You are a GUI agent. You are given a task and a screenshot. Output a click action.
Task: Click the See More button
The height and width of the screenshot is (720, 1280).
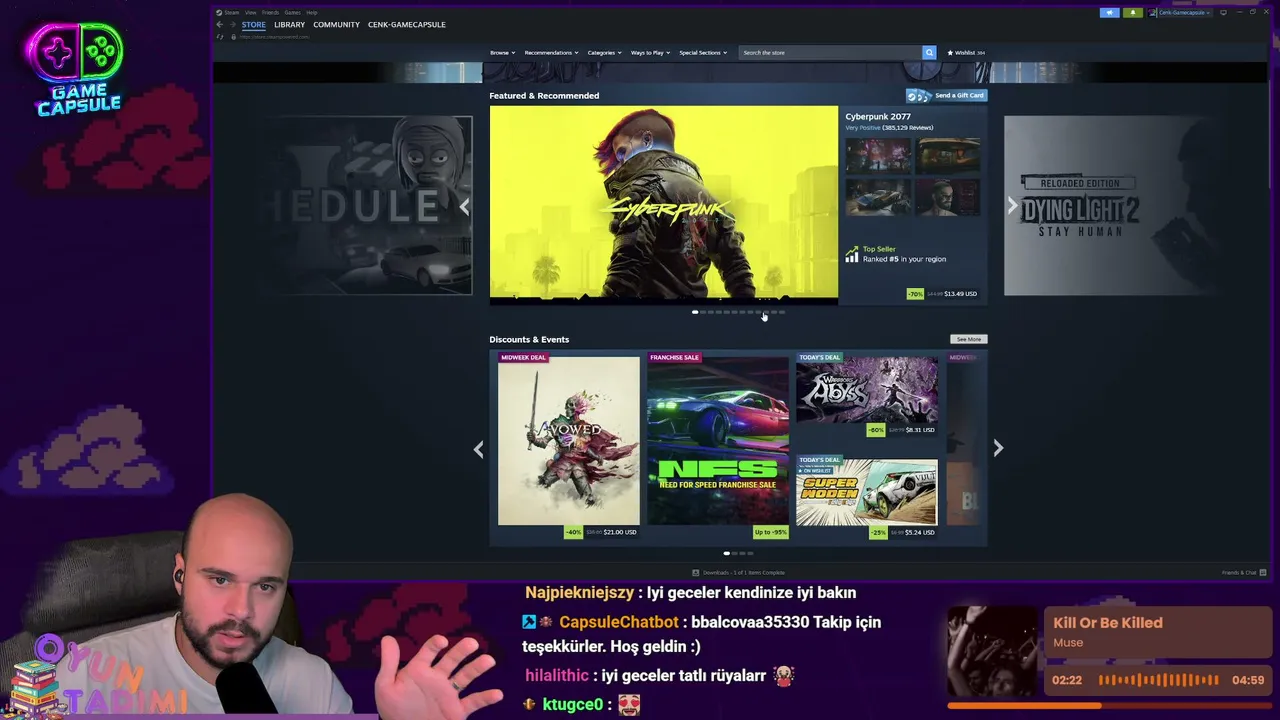968,339
